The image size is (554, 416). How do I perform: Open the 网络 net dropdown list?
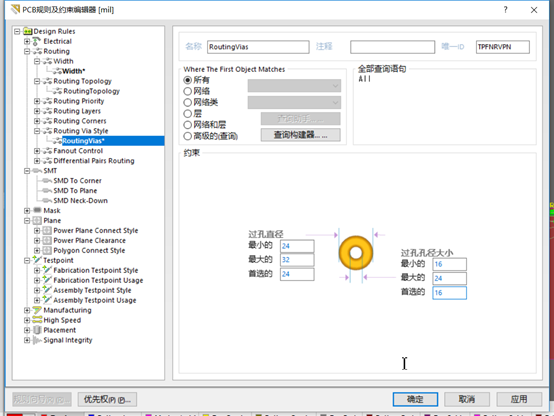(294, 86)
